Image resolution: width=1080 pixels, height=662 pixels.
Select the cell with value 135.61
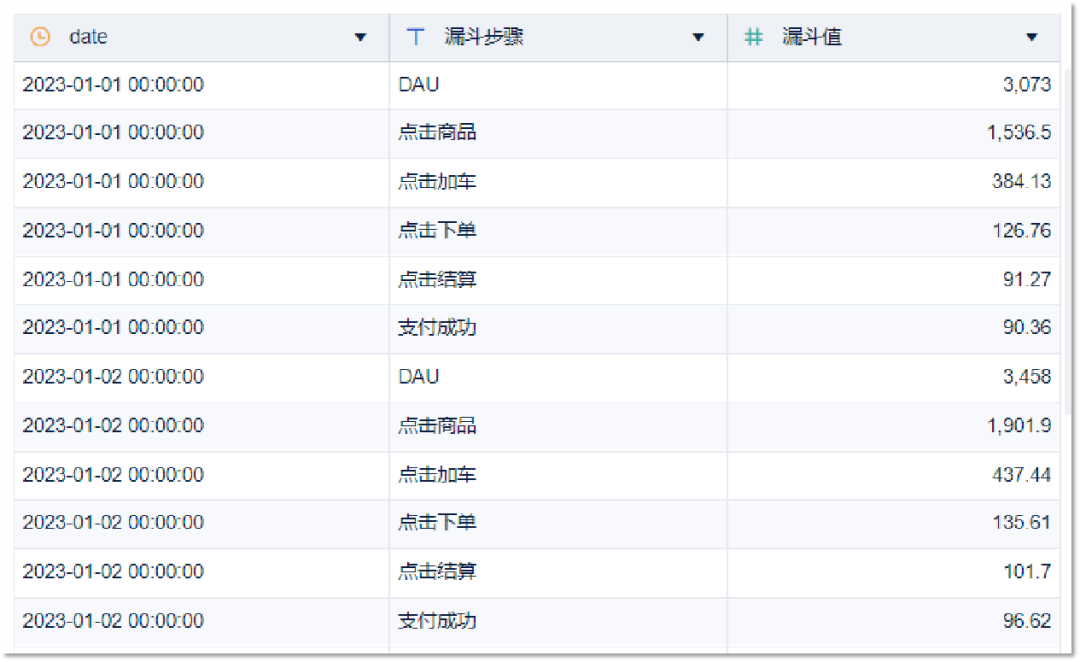coord(894,523)
